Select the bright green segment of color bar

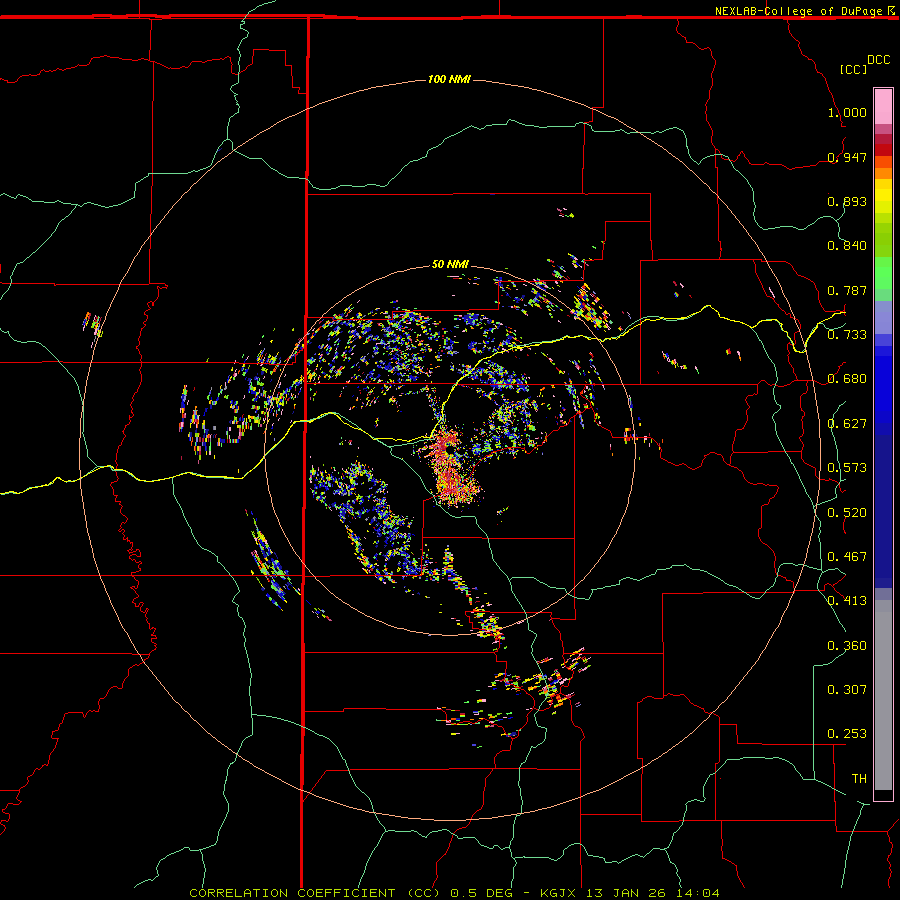click(x=883, y=273)
